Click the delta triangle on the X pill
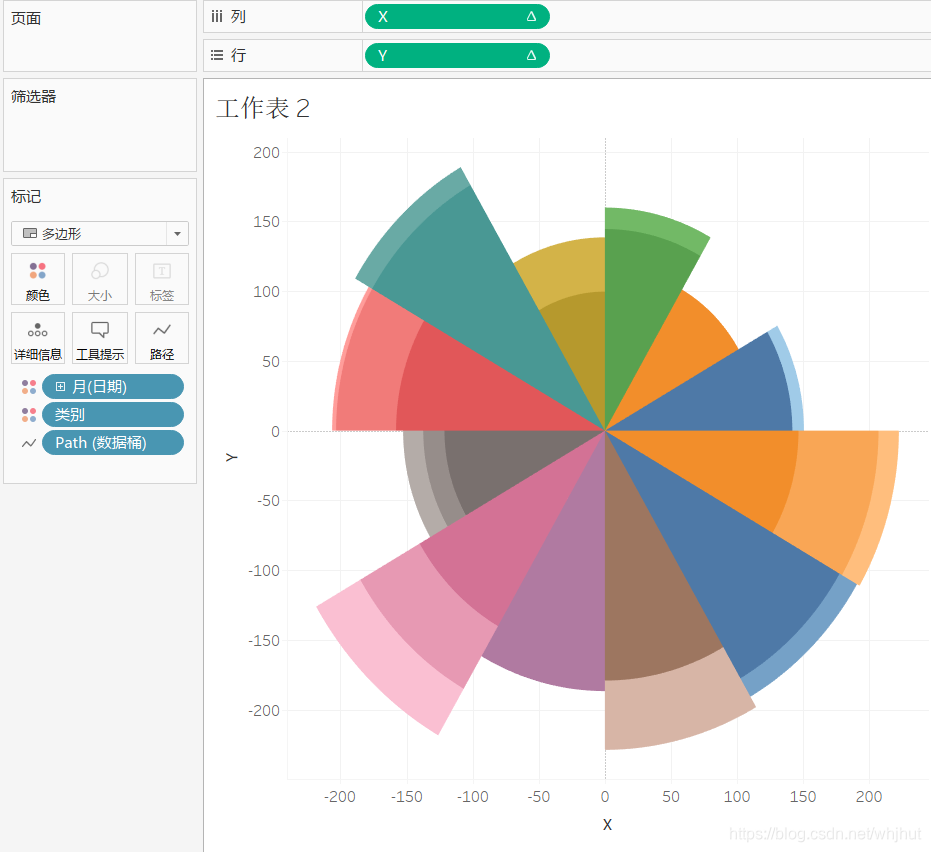 tap(531, 17)
